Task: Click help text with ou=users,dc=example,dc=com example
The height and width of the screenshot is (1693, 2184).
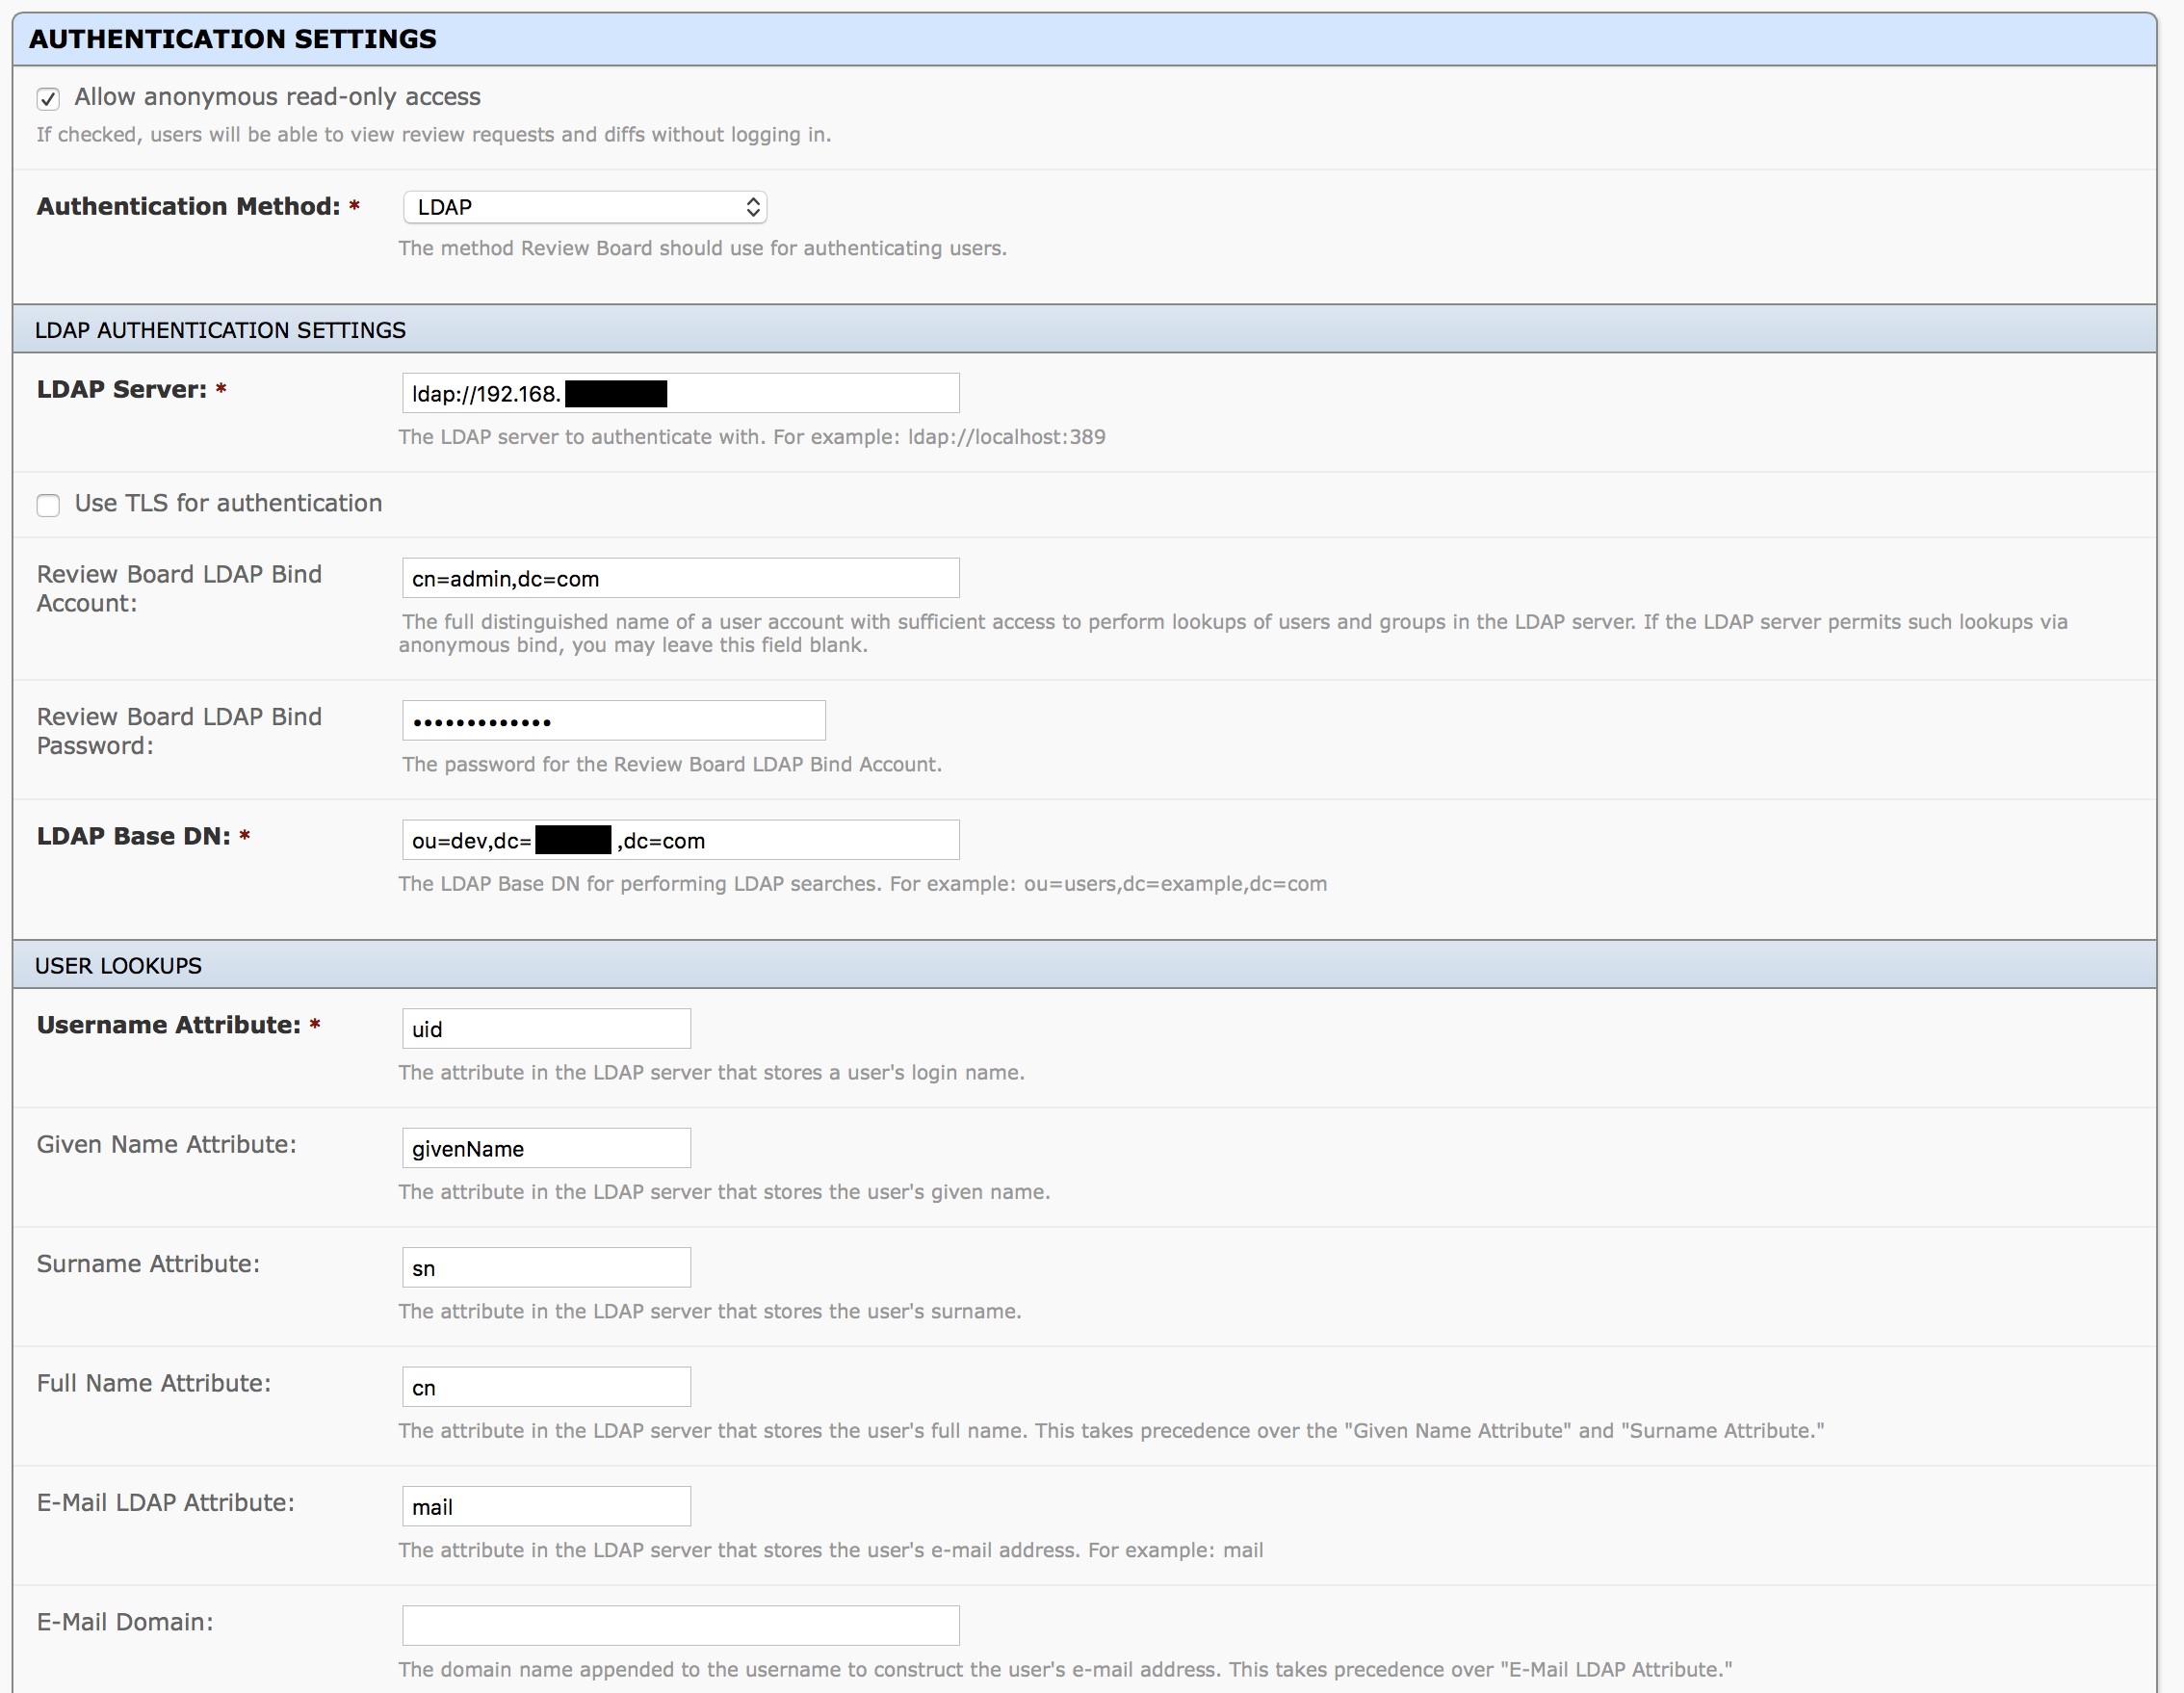Action: tap(863, 884)
